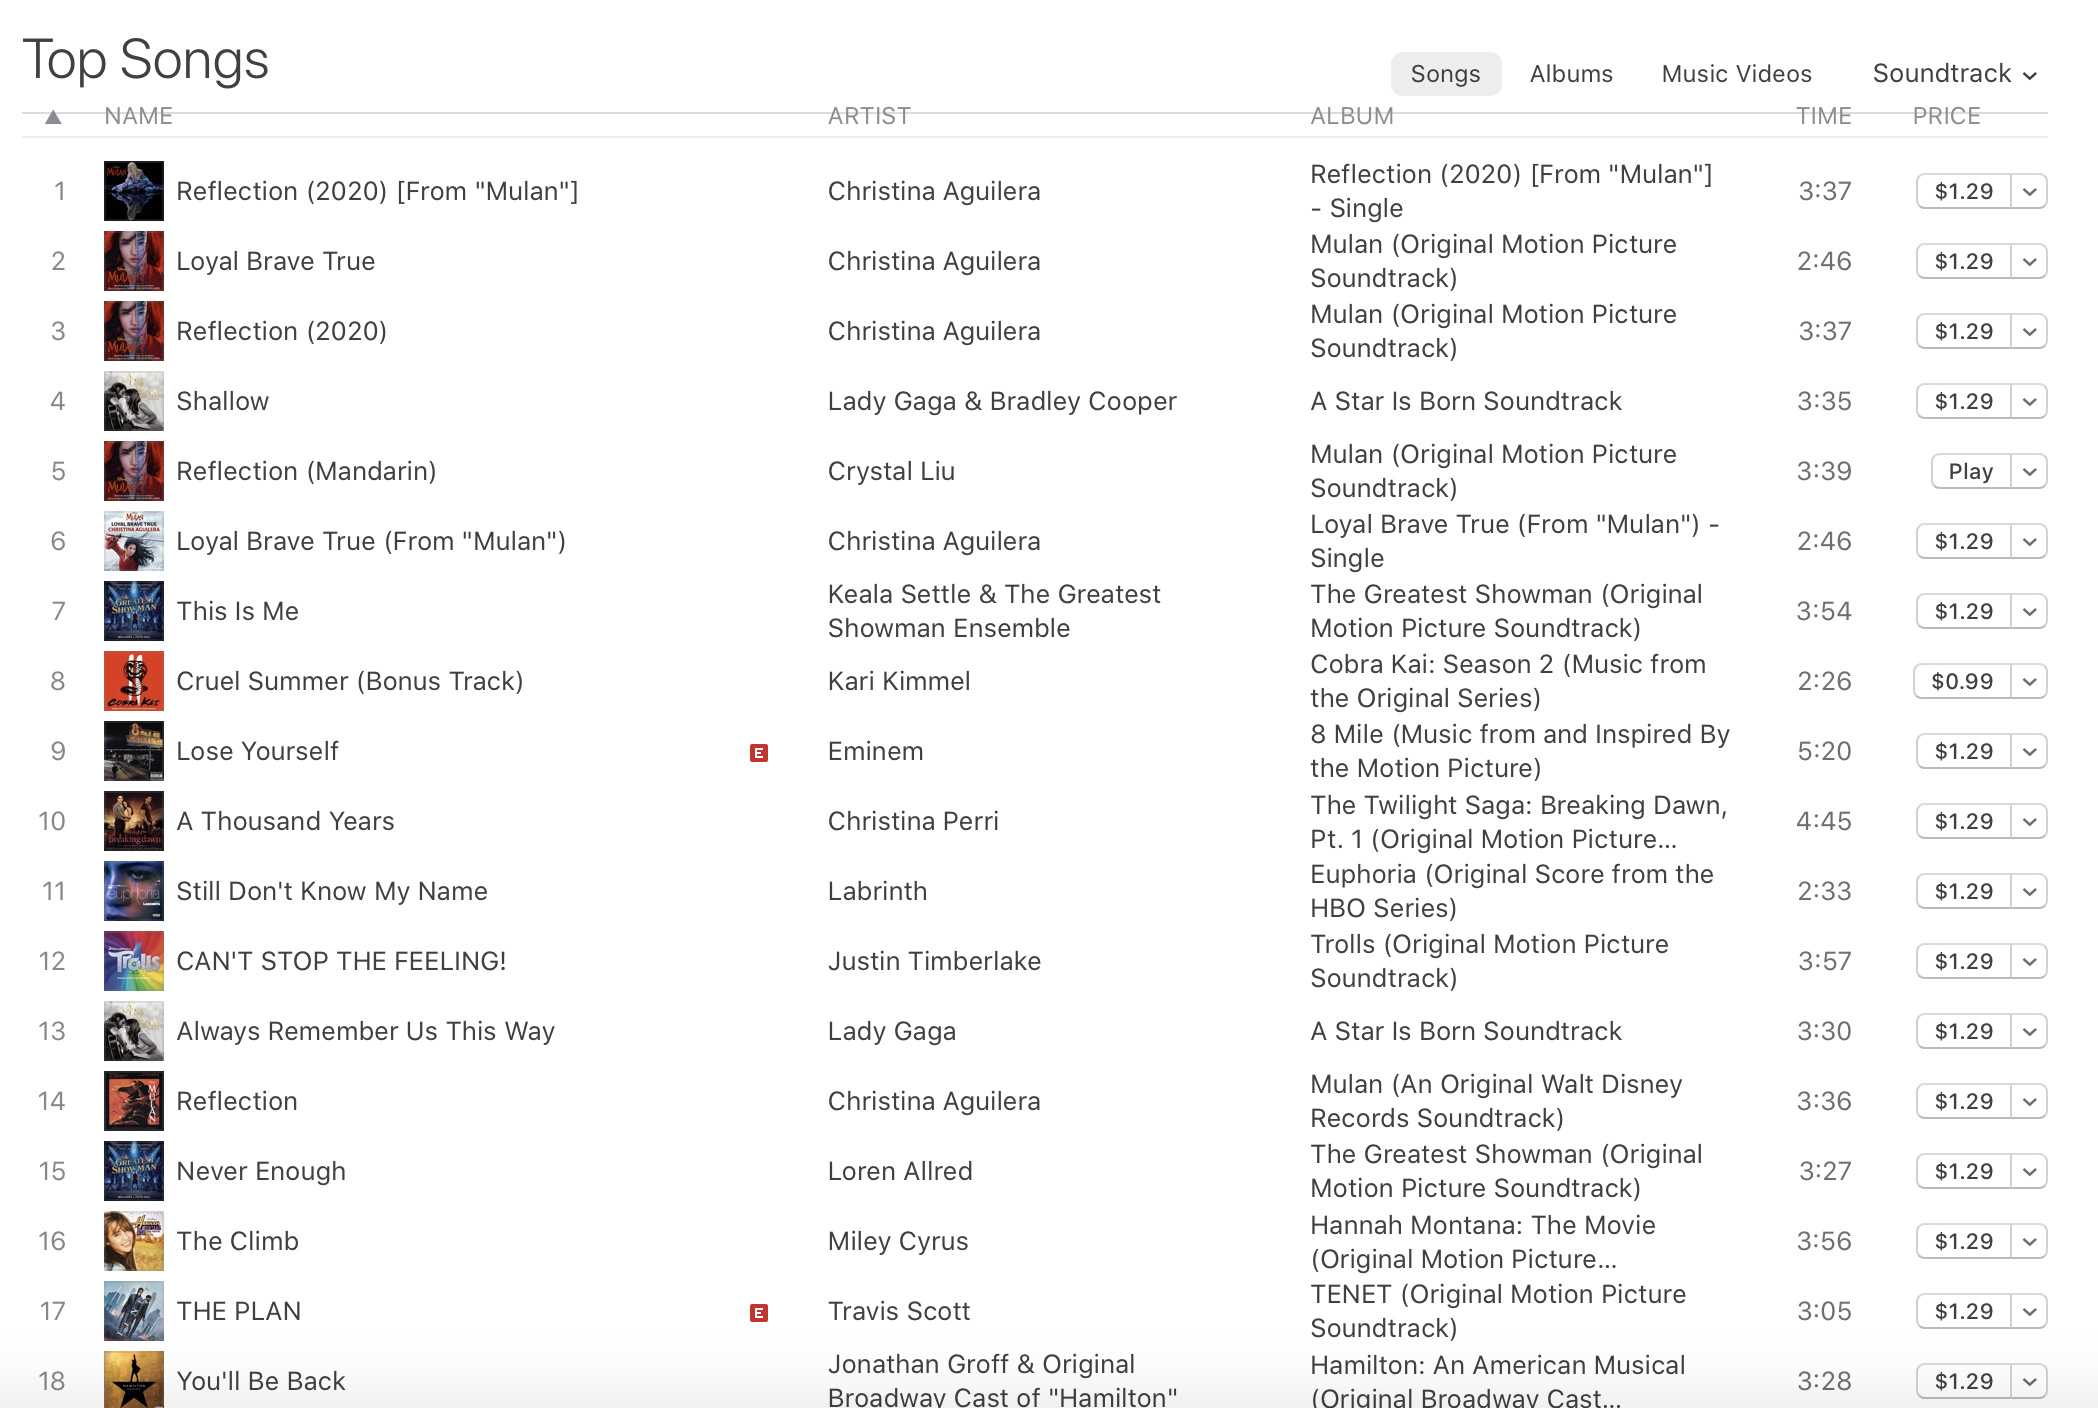The height and width of the screenshot is (1408, 2098).
Task: Switch to the Music Videos tab
Action: [1736, 74]
